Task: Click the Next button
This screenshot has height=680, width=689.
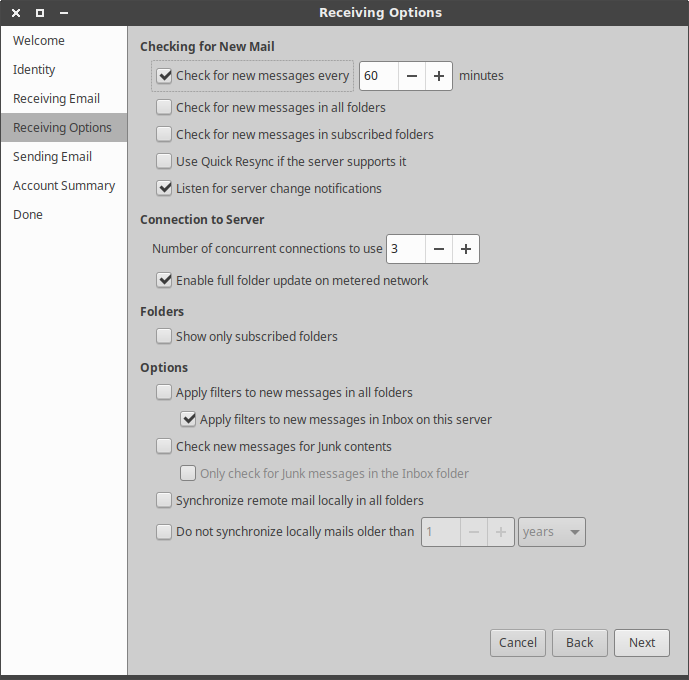Action: point(642,643)
